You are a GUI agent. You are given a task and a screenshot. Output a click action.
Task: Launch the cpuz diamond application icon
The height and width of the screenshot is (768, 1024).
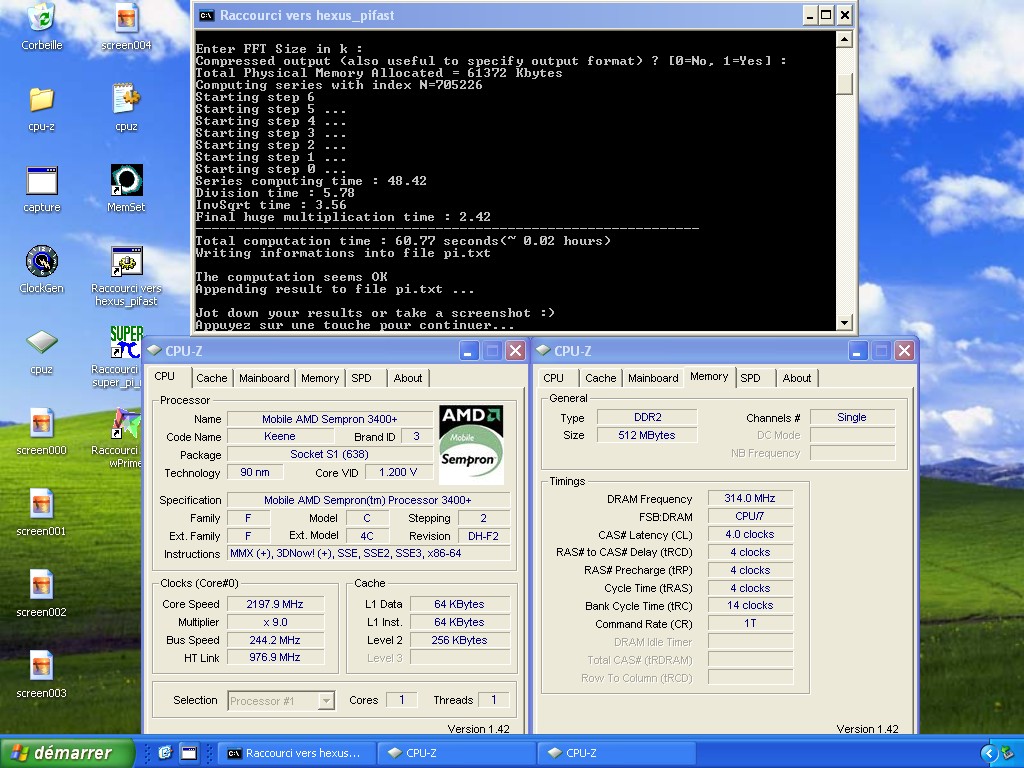[42, 342]
